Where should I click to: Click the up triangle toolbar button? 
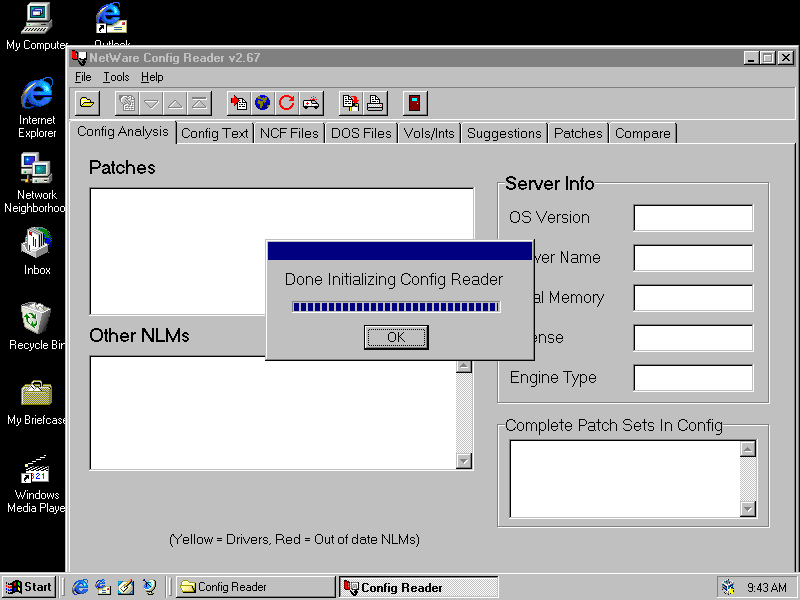click(175, 103)
